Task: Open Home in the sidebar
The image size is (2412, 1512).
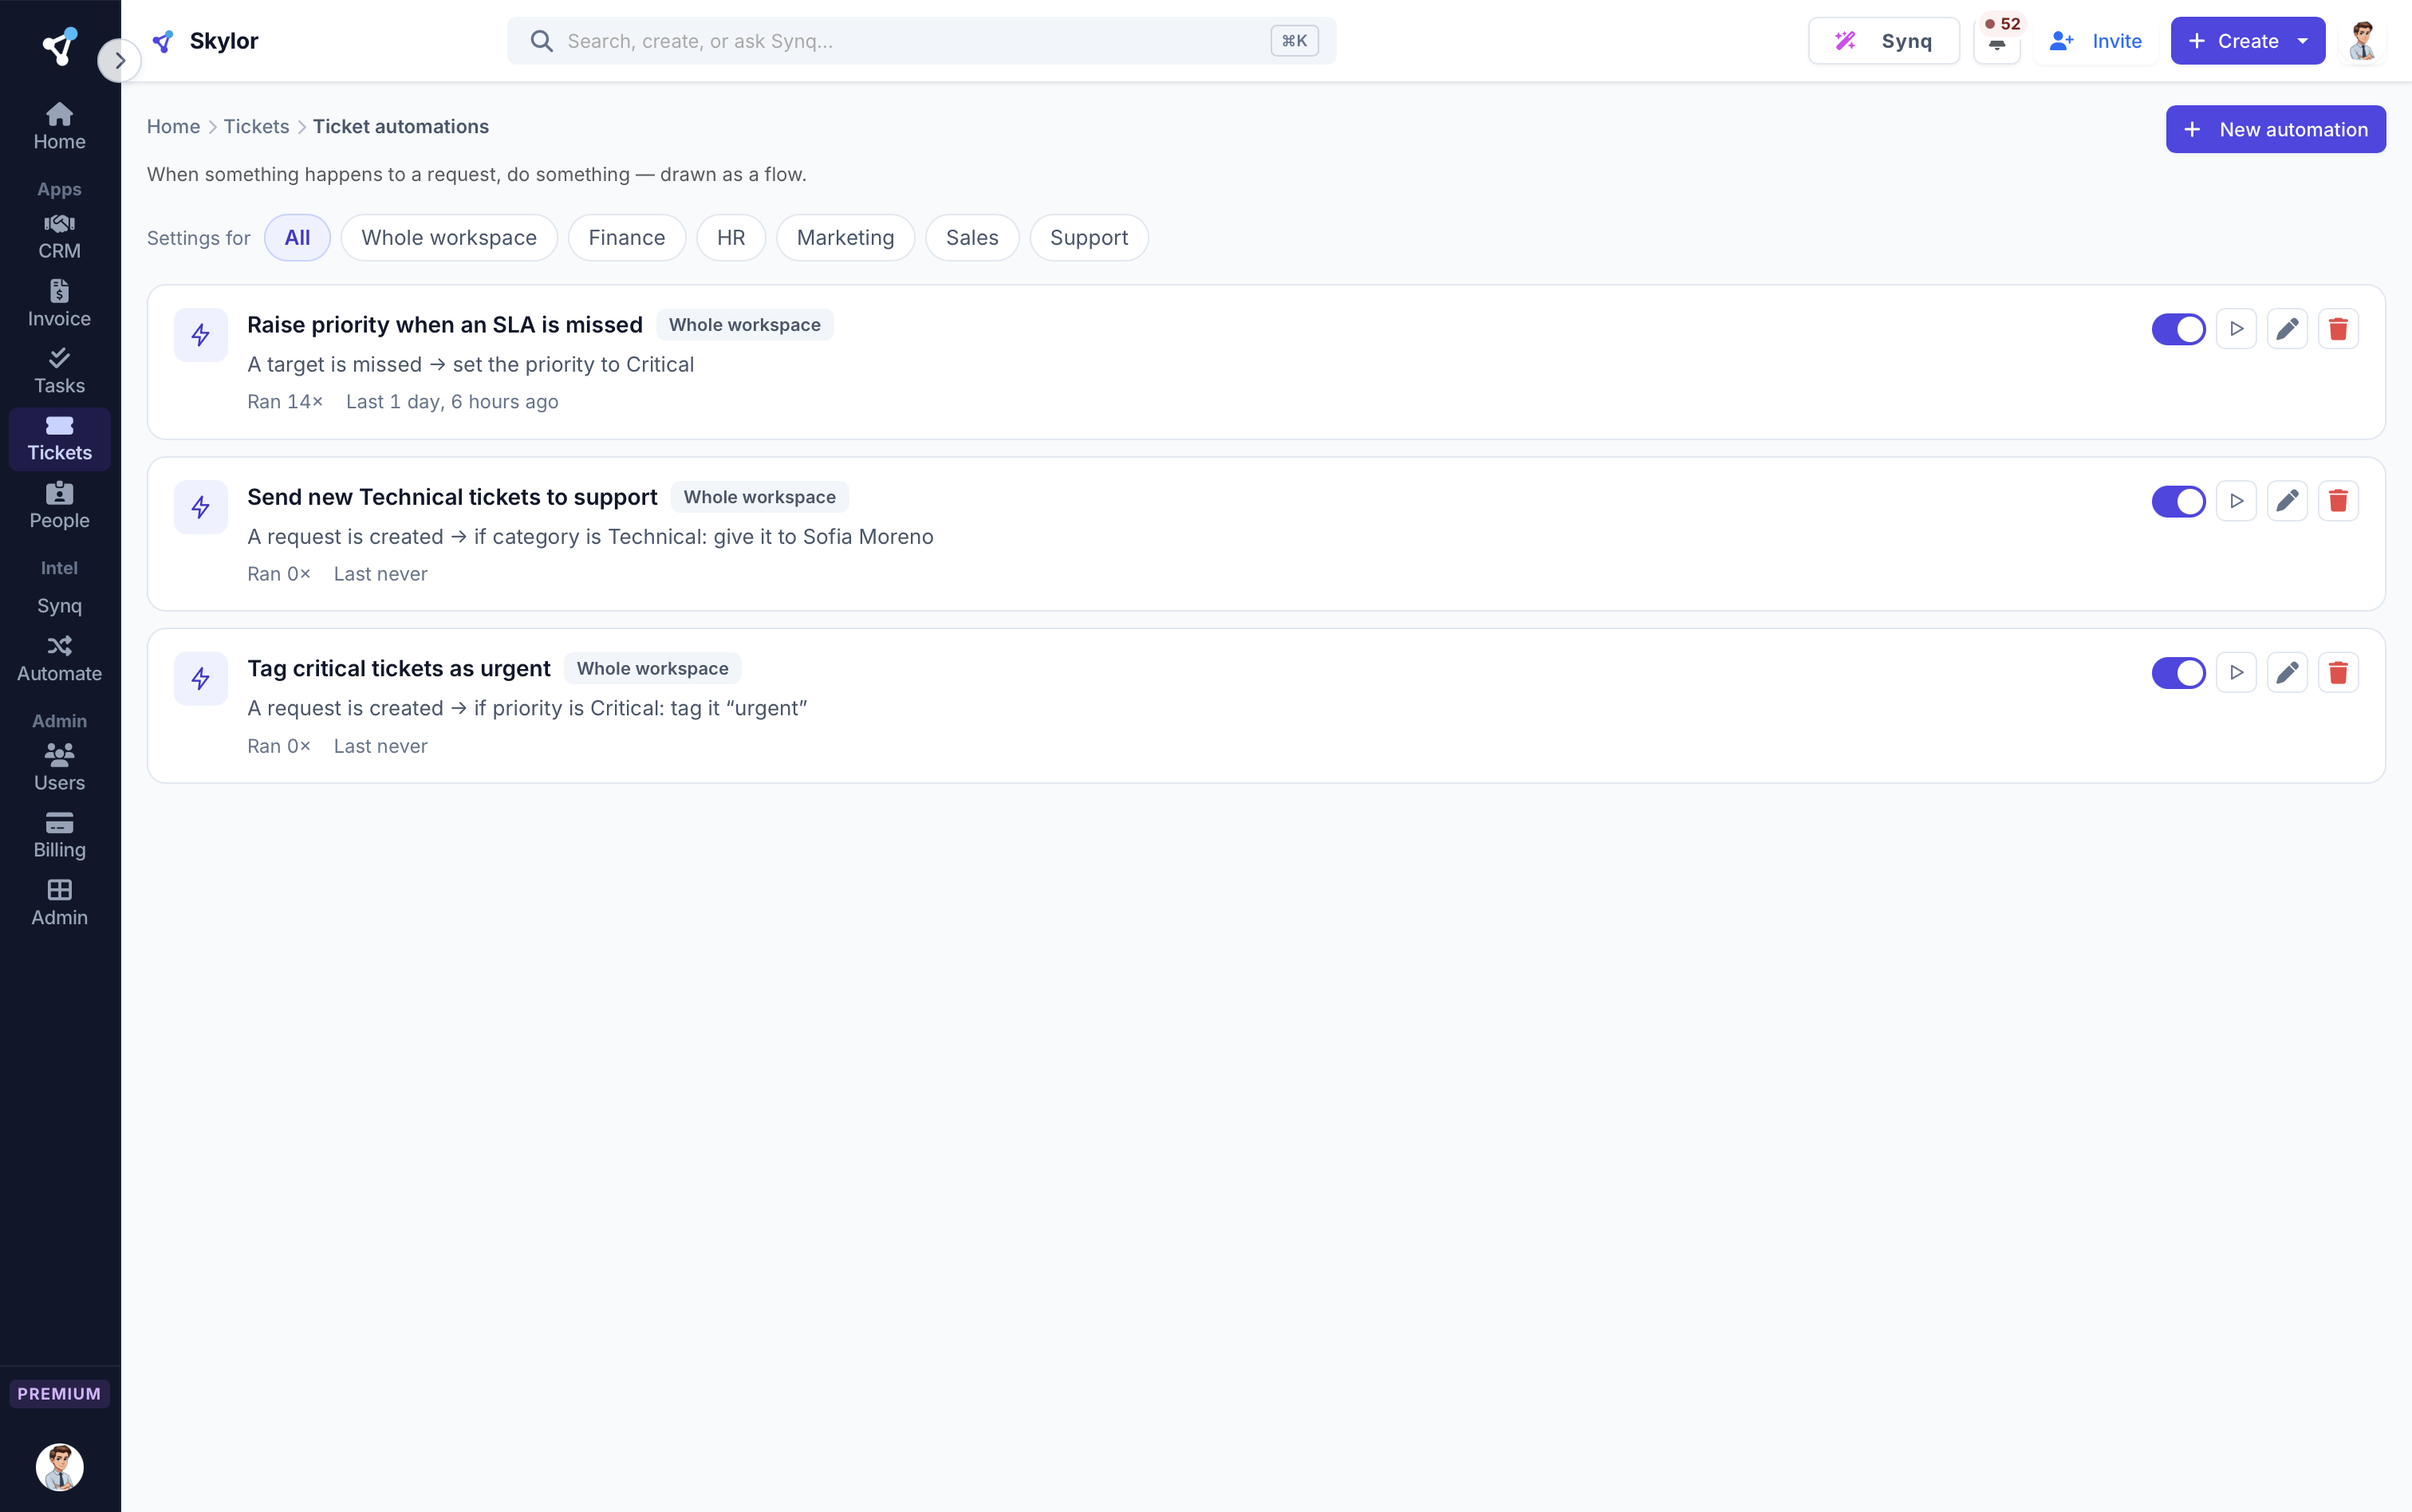Action: coord(59,127)
